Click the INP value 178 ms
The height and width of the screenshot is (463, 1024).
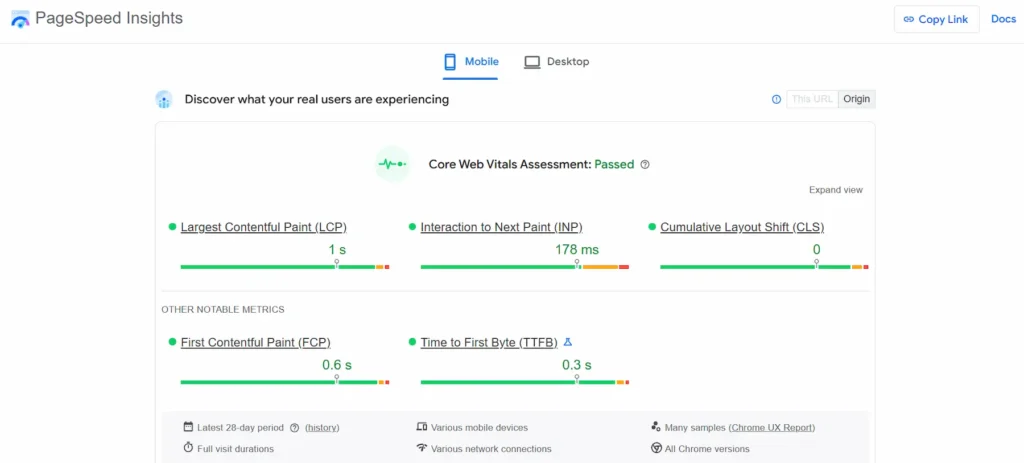pyautogui.click(x=577, y=249)
